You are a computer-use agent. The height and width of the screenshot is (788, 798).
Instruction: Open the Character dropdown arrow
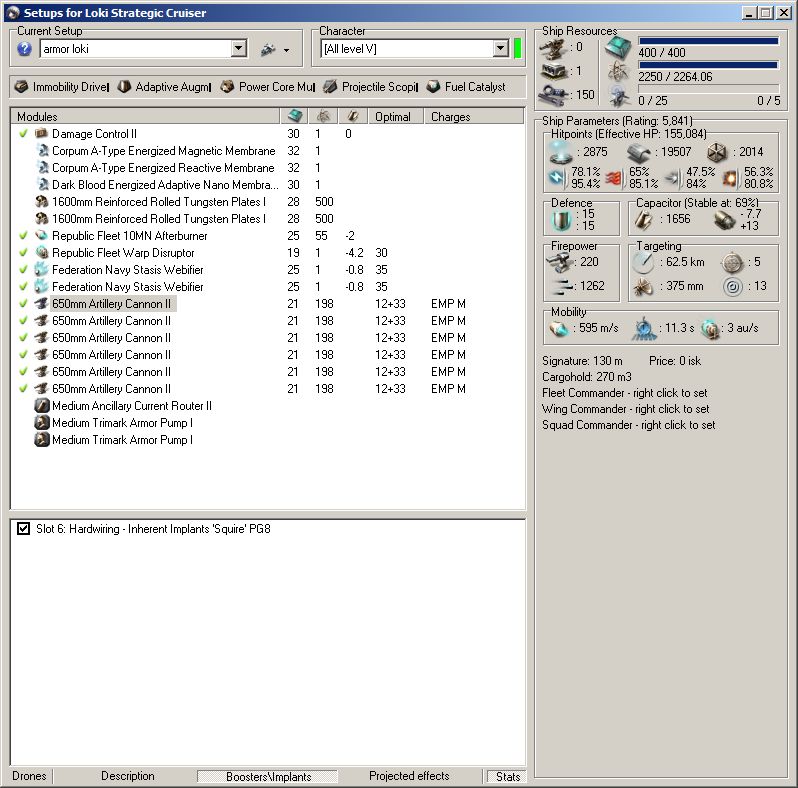pyautogui.click(x=501, y=49)
